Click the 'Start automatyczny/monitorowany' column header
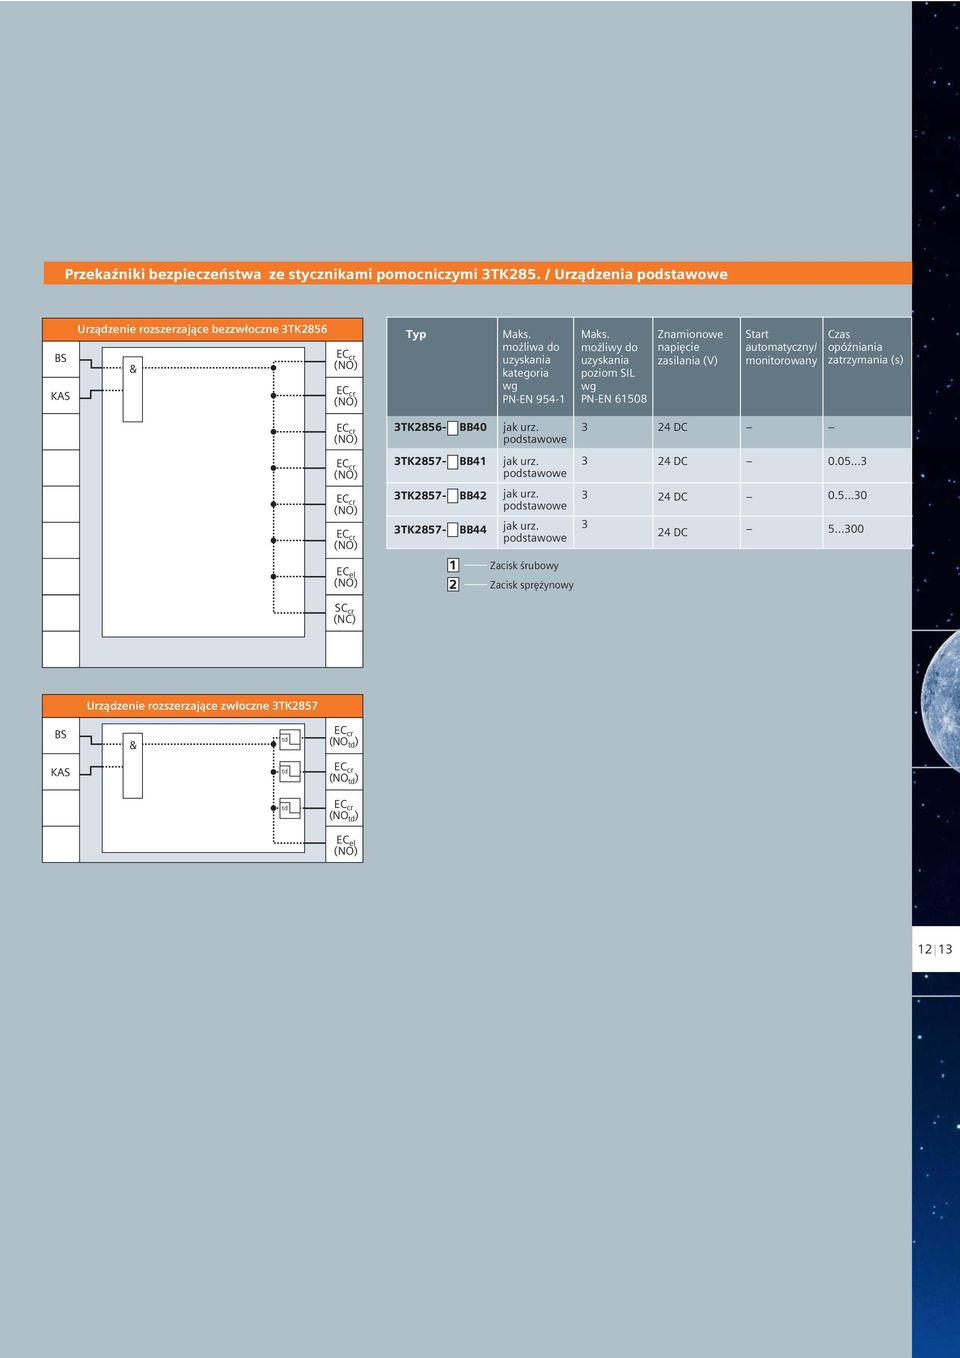Screen dimensions: 960x1358 (781, 347)
